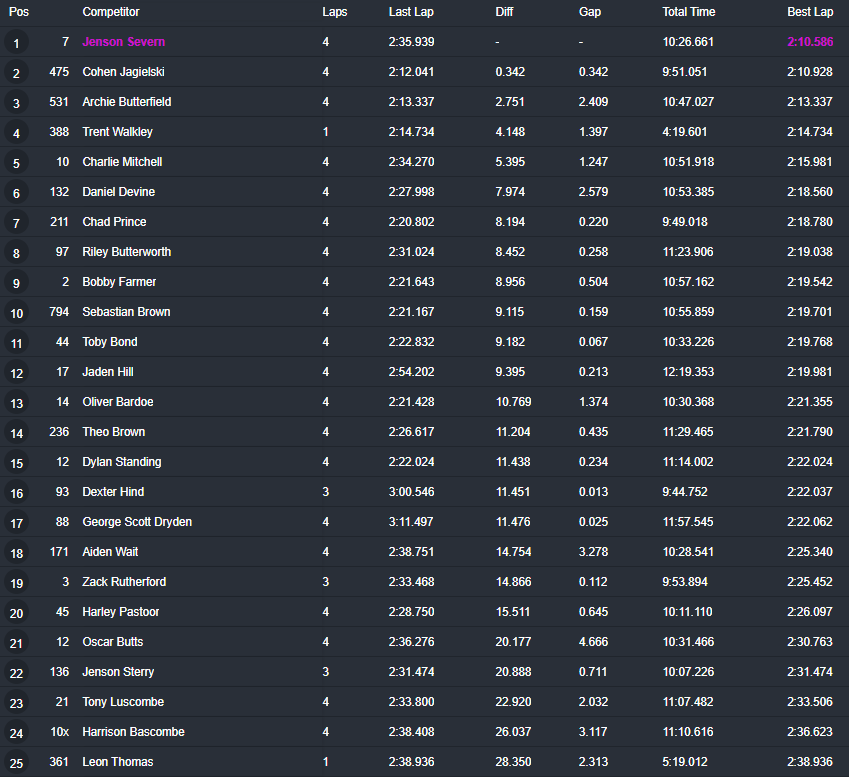Open competitor Jenson Severn

pyautogui.click(x=123, y=42)
